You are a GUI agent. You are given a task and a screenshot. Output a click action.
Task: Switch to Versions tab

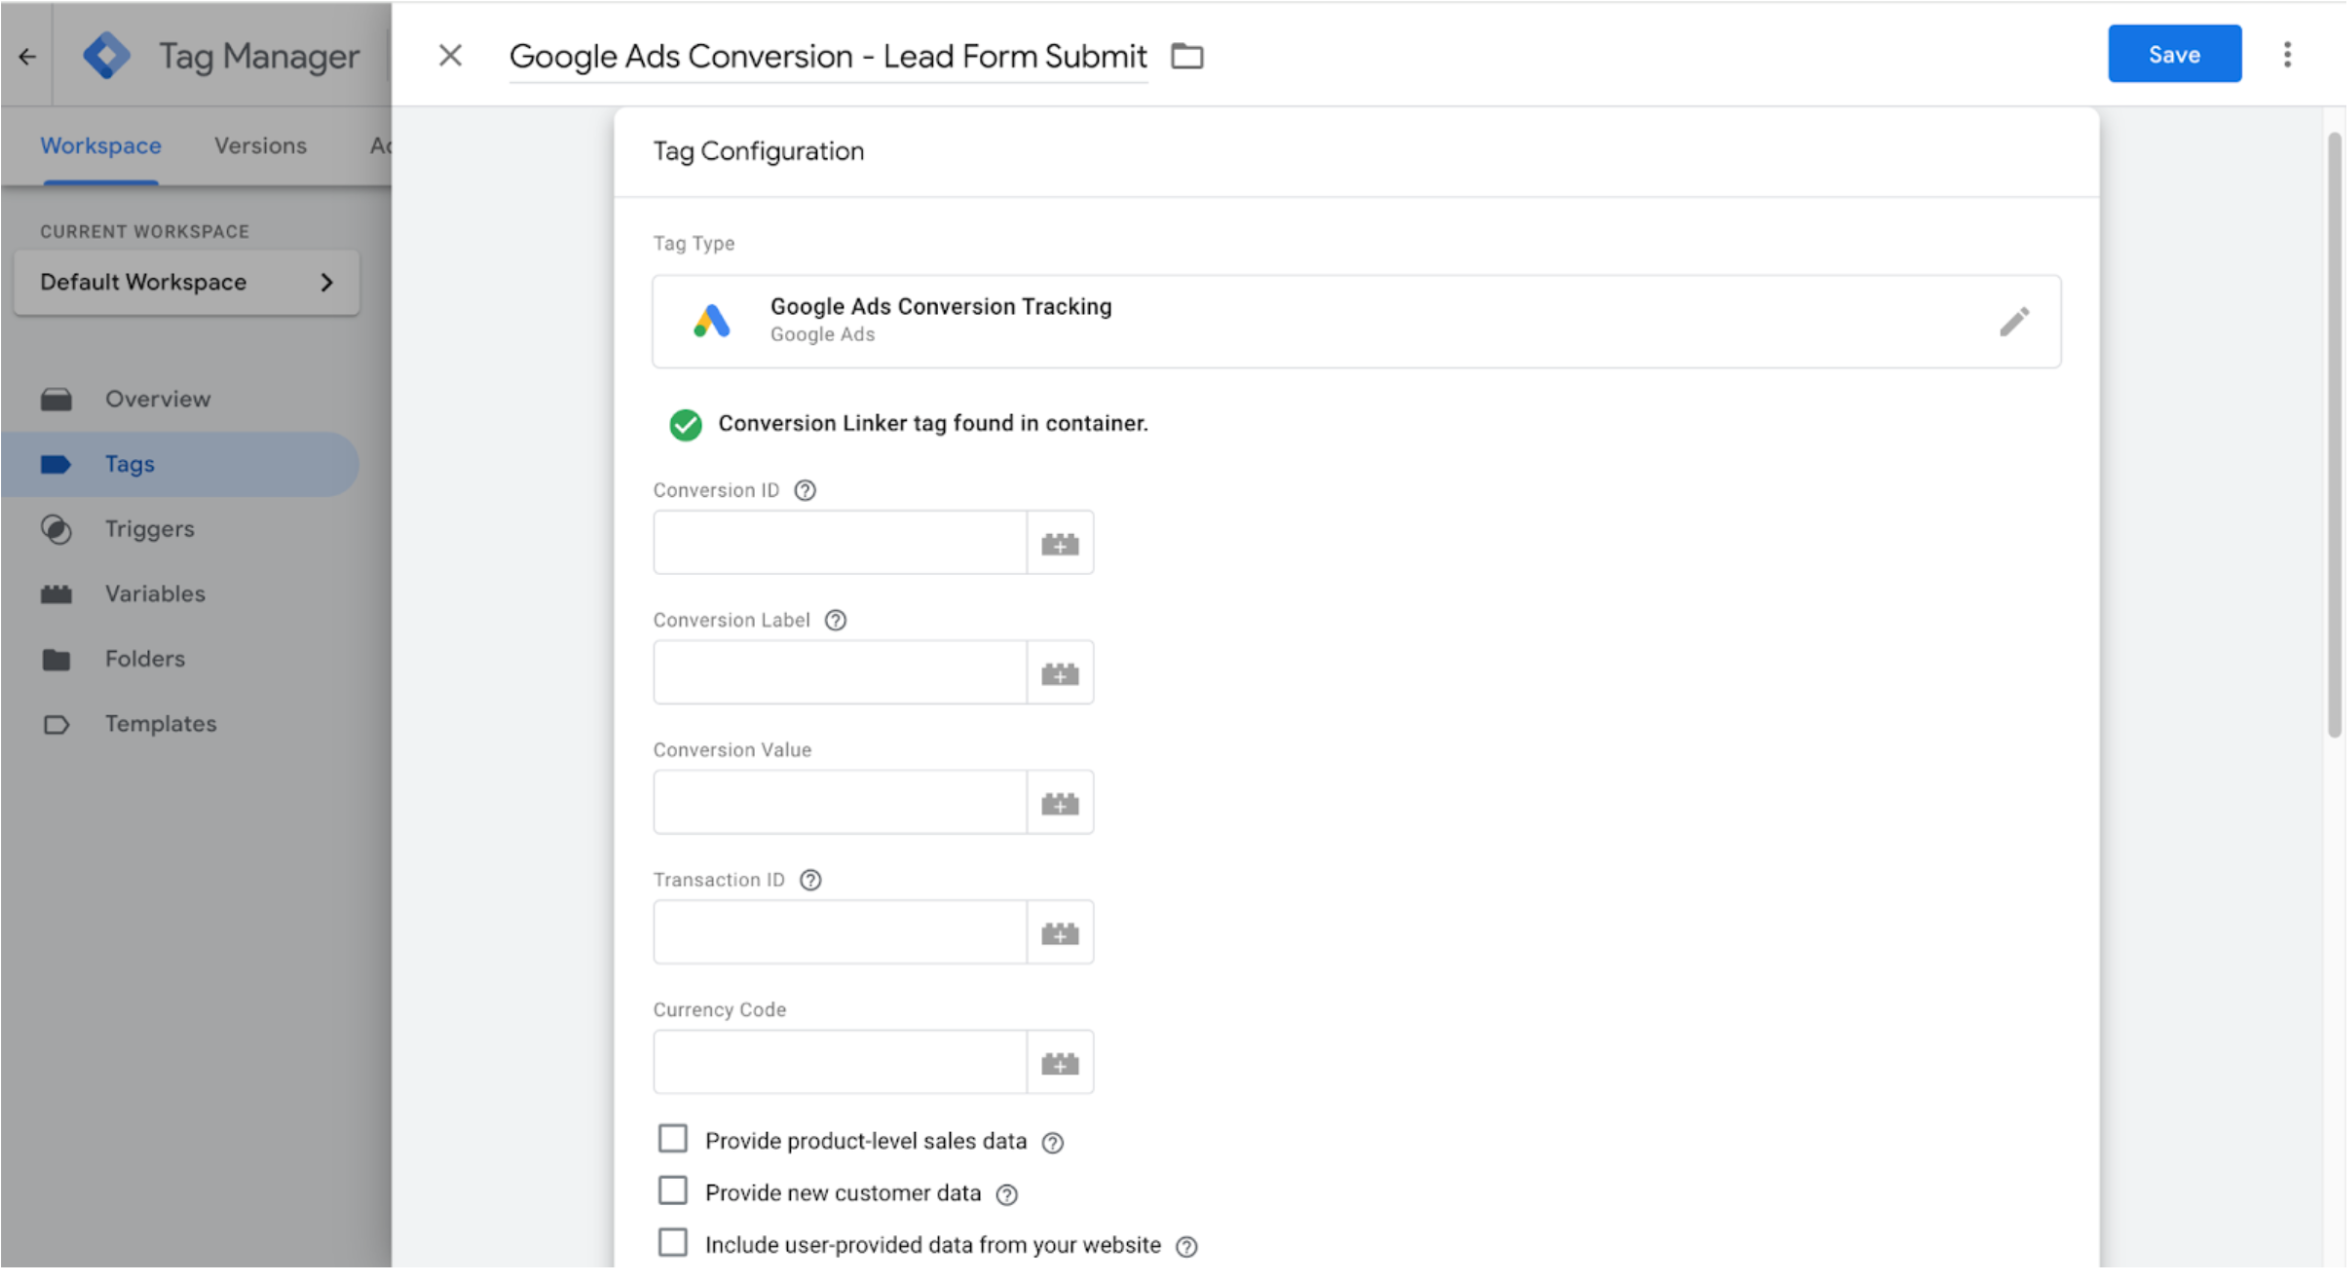point(260,146)
